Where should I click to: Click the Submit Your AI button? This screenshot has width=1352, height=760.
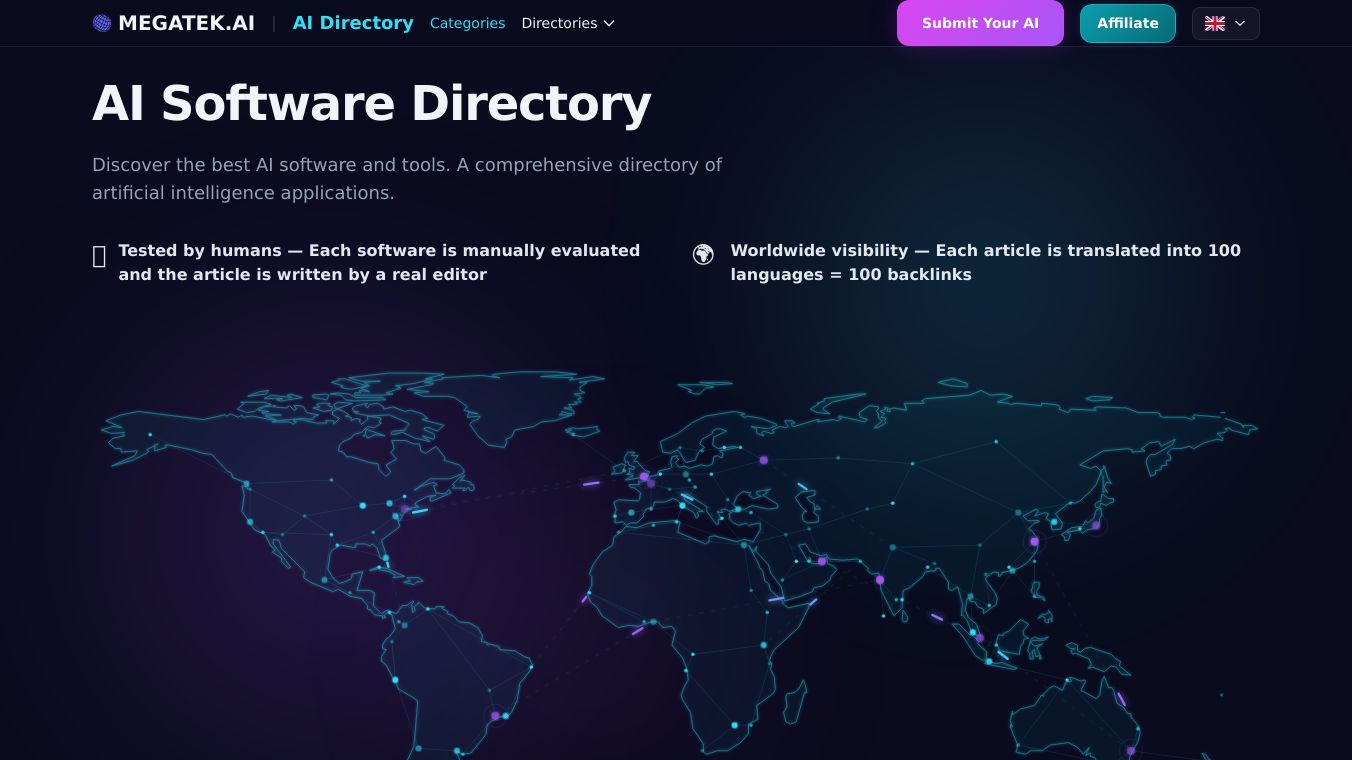pos(980,23)
